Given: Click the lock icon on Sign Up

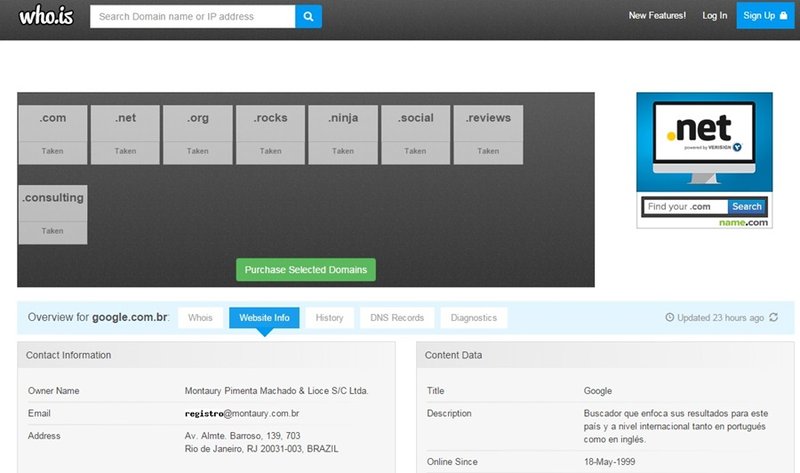Looking at the screenshot, I should (x=784, y=16).
